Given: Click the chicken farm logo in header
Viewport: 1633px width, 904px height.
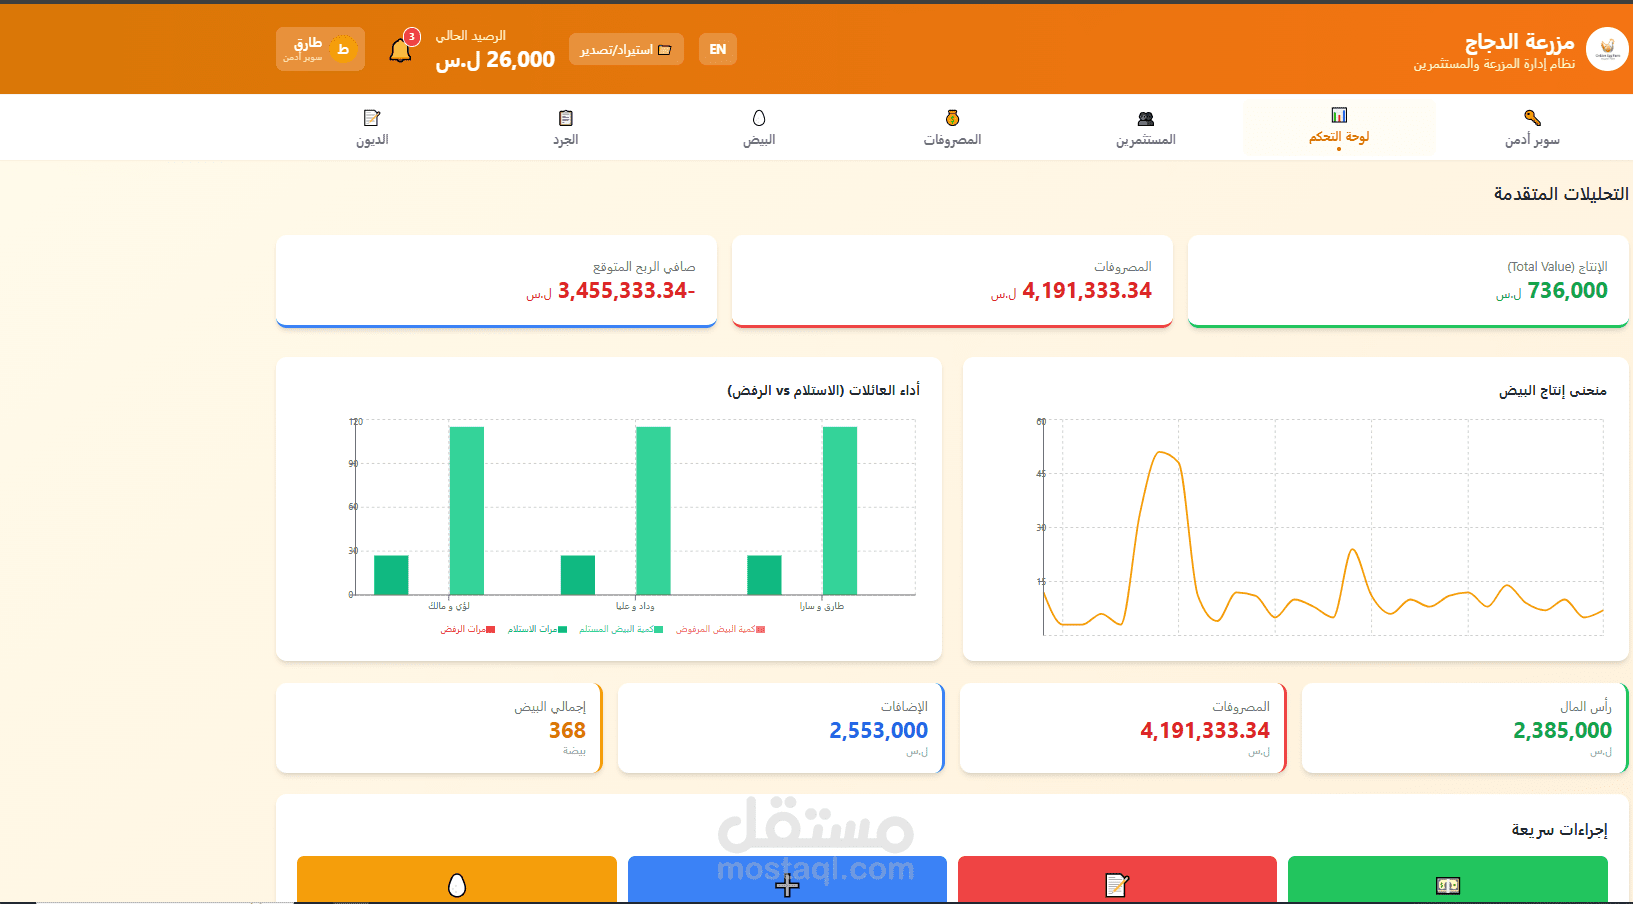Looking at the screenshot, I should (1607, 49).
